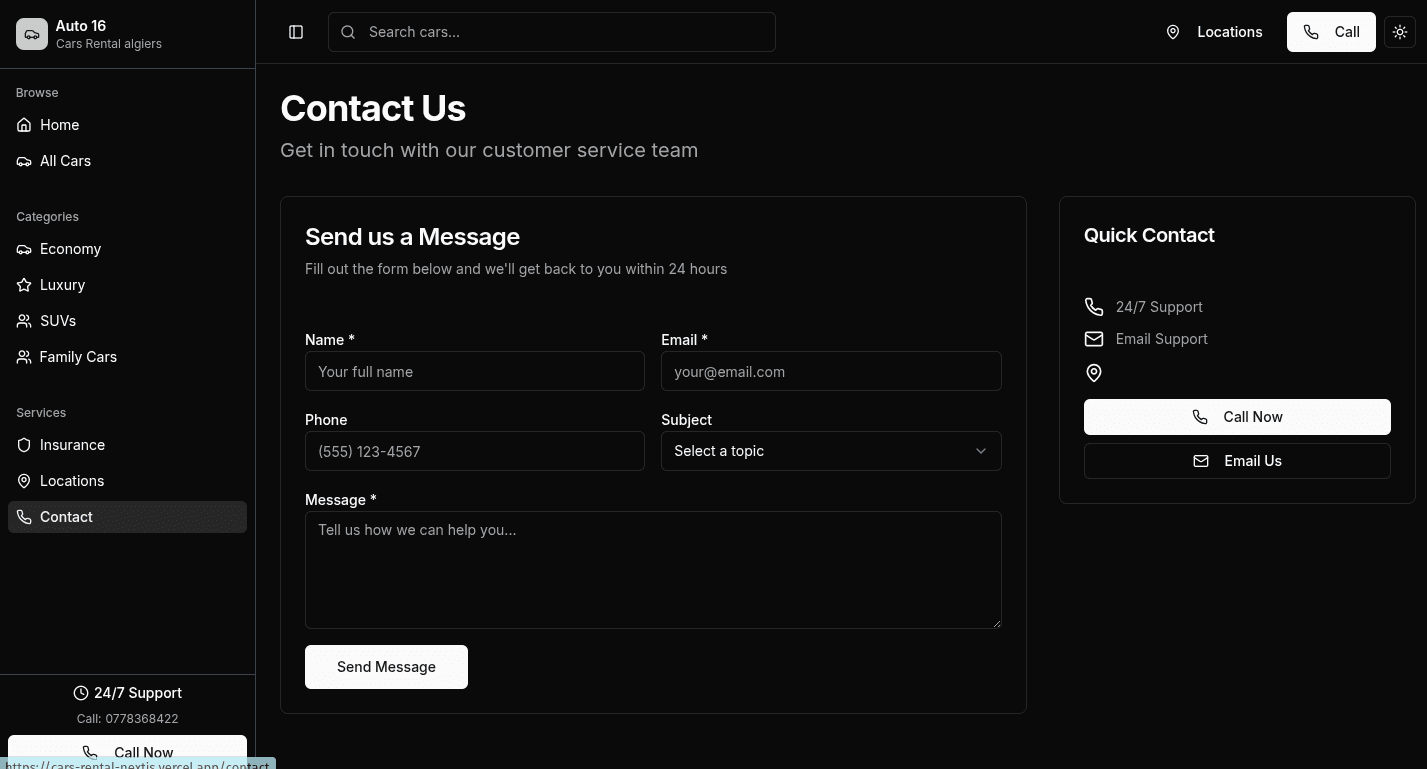The height and width of the screenshot is (769, 1427).
Task: Toggle the sidebar panel icon
Action: click(296, 32)
